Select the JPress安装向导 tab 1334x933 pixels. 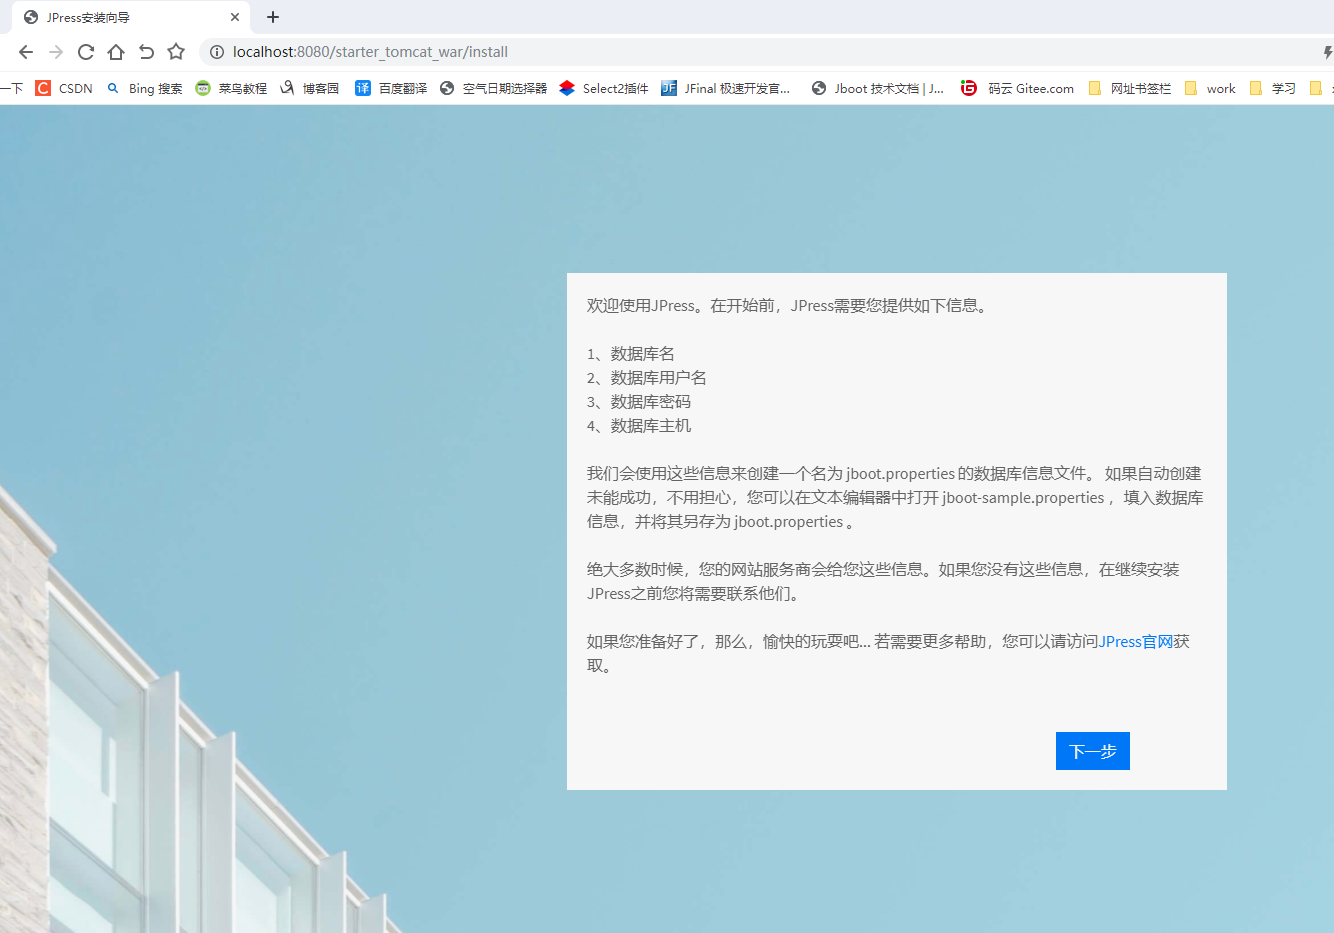coord(130,17)
